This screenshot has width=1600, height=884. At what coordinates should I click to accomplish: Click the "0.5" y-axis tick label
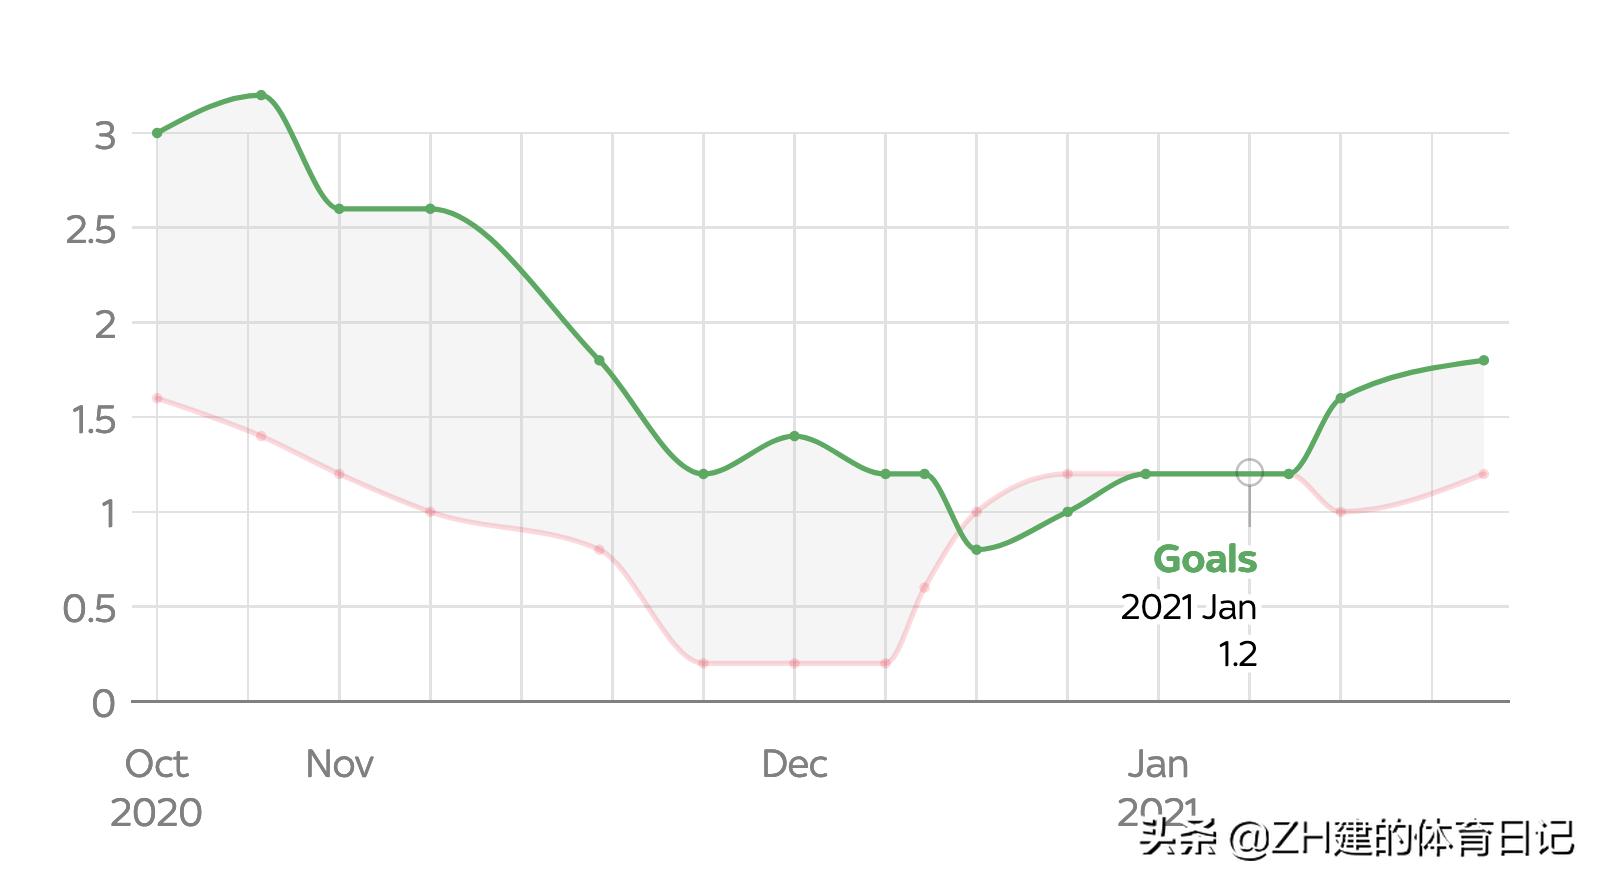click(x=89, y=608)
